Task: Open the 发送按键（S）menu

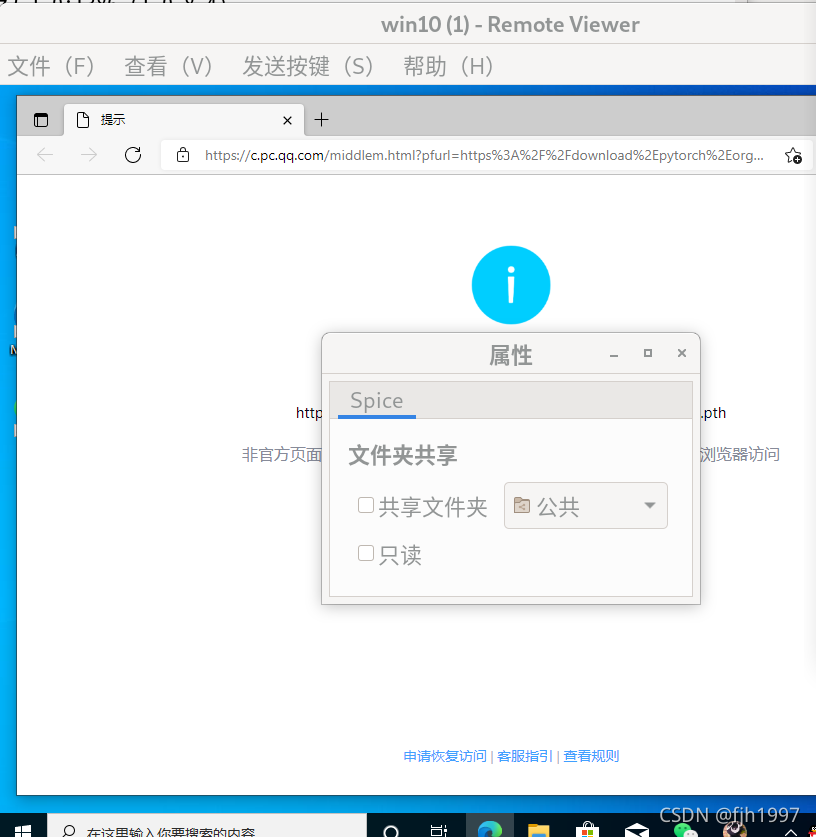Action: pos(307,66)
